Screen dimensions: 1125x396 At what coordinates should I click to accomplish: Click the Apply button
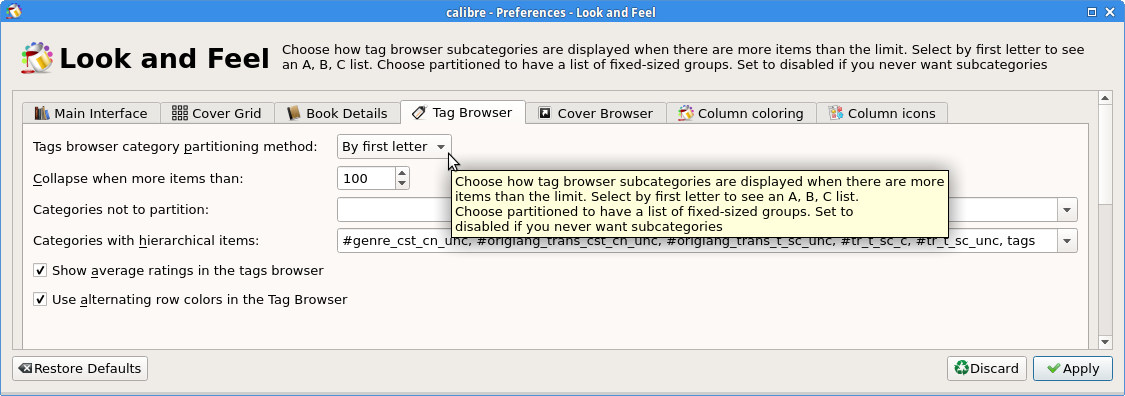click(x=1073, y=368)
